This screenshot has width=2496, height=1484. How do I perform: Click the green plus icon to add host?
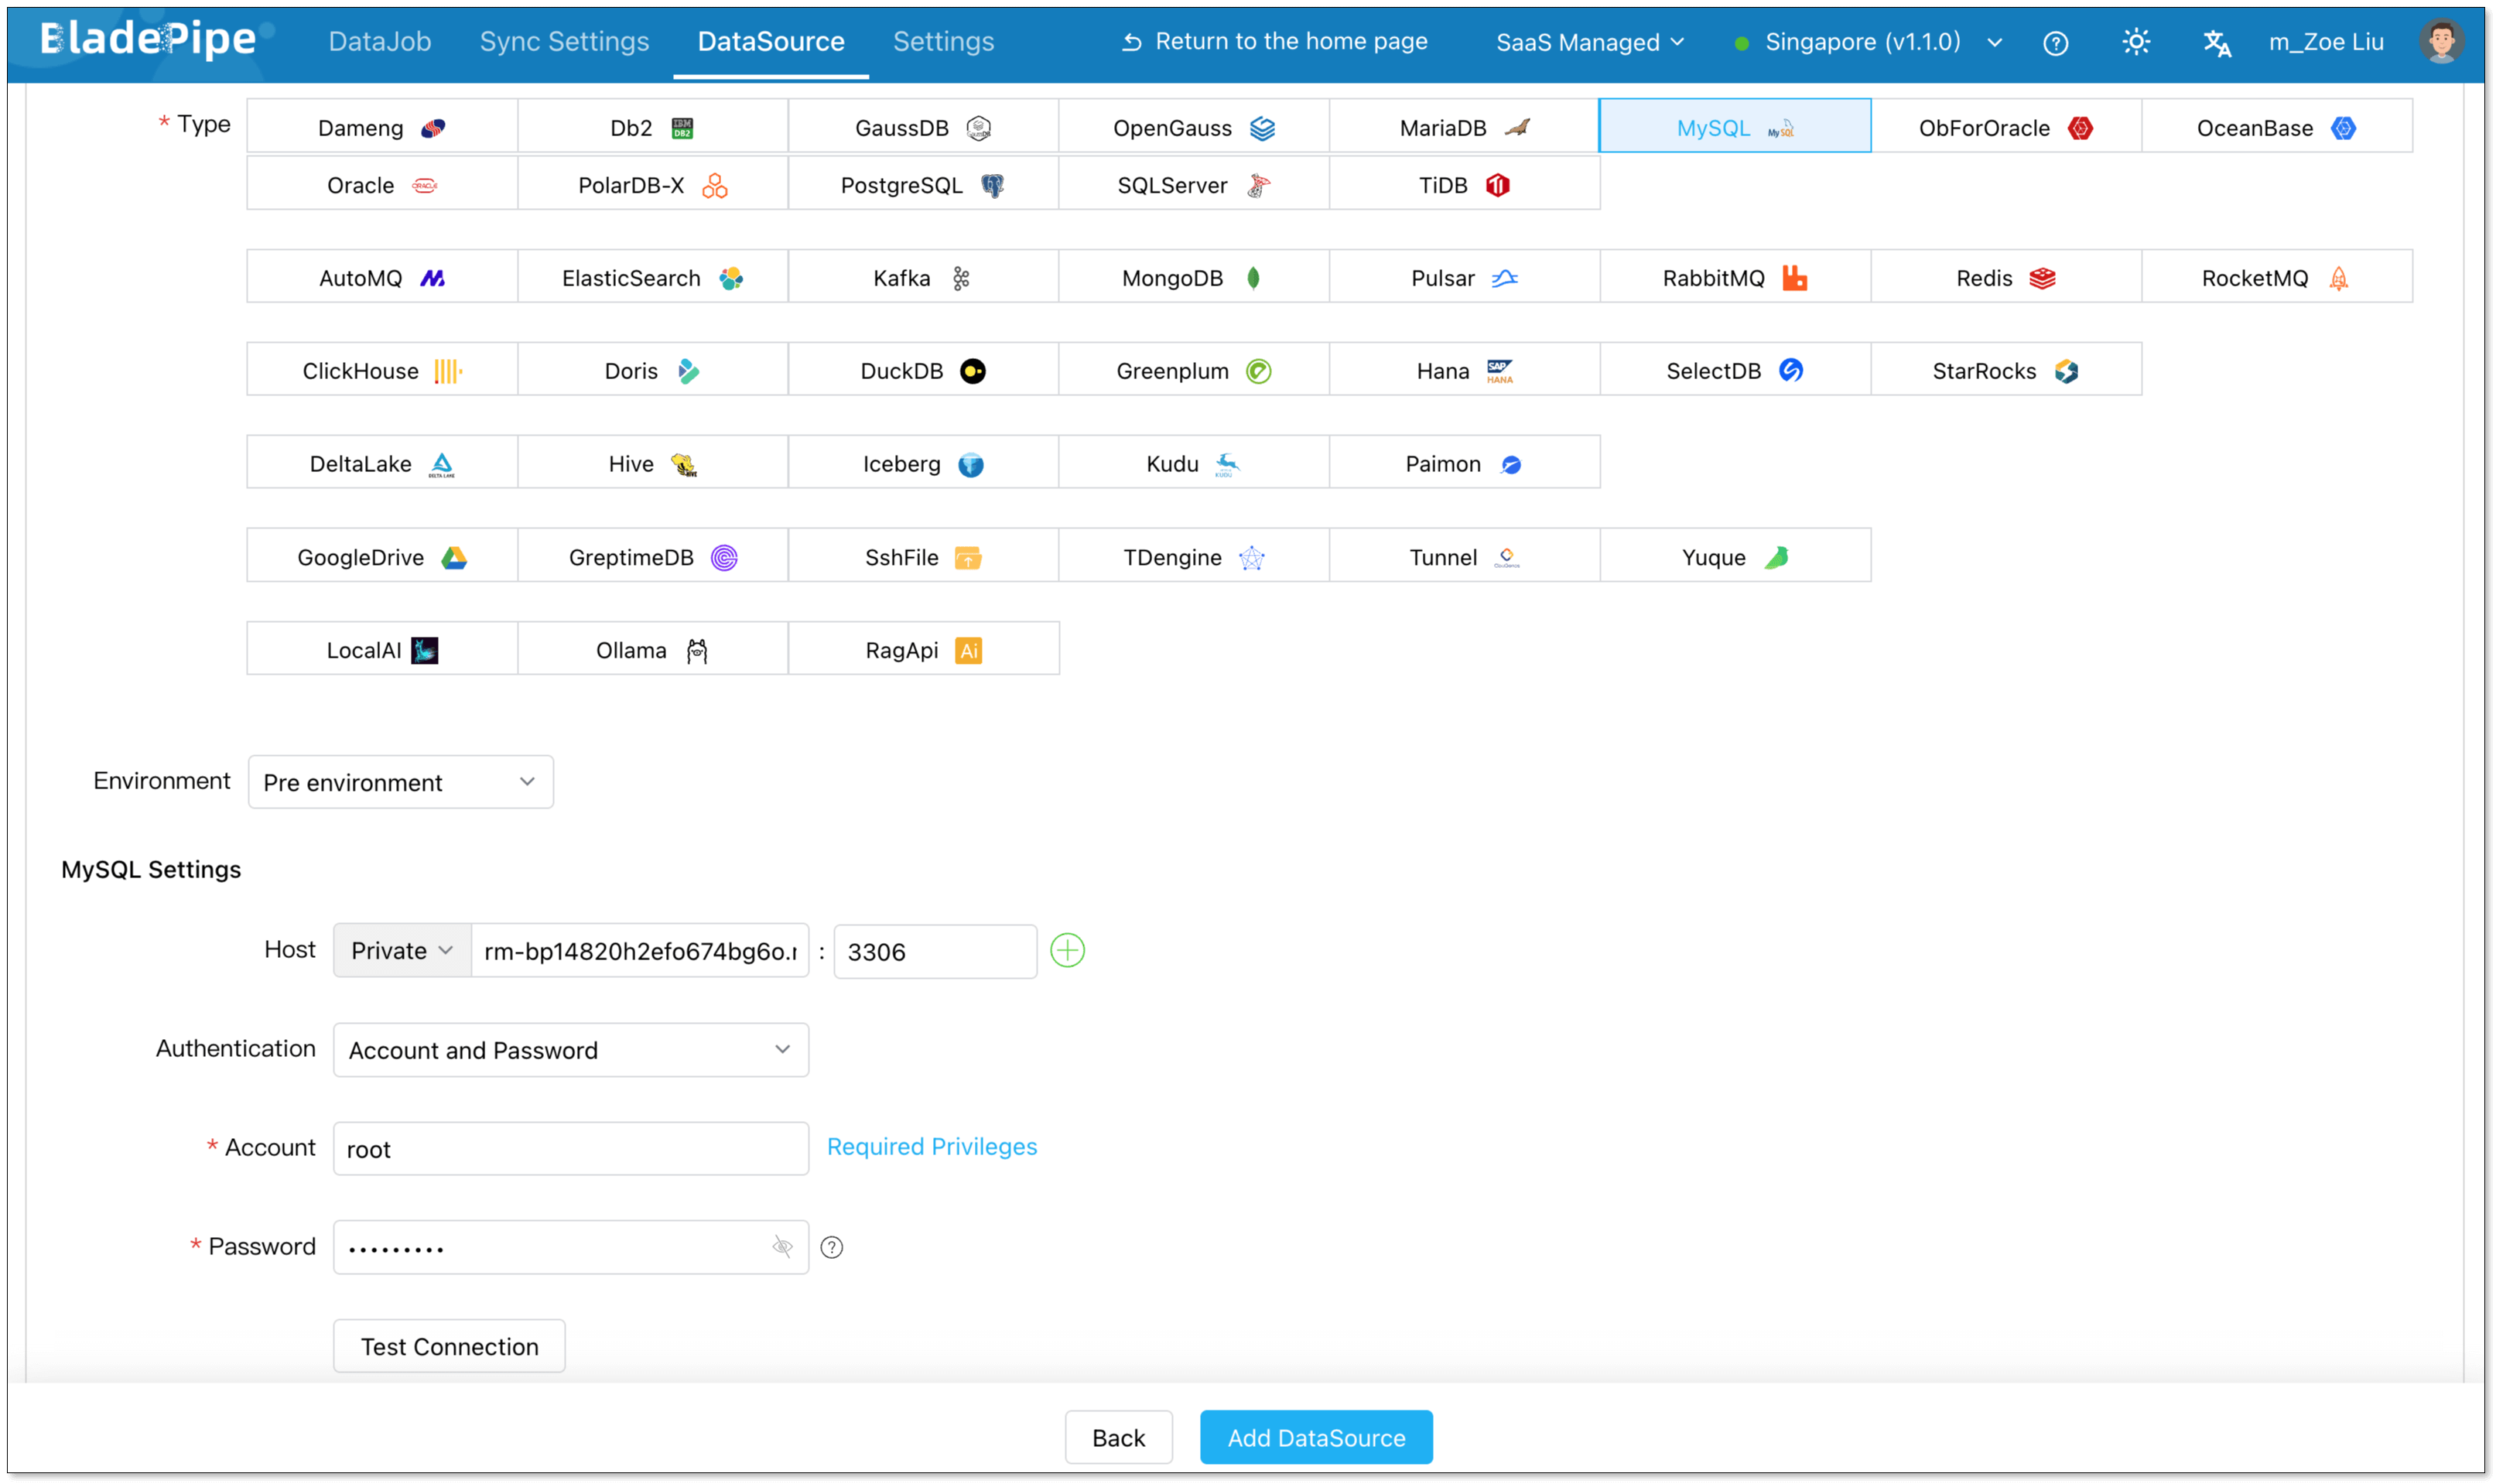point(1067,950)
